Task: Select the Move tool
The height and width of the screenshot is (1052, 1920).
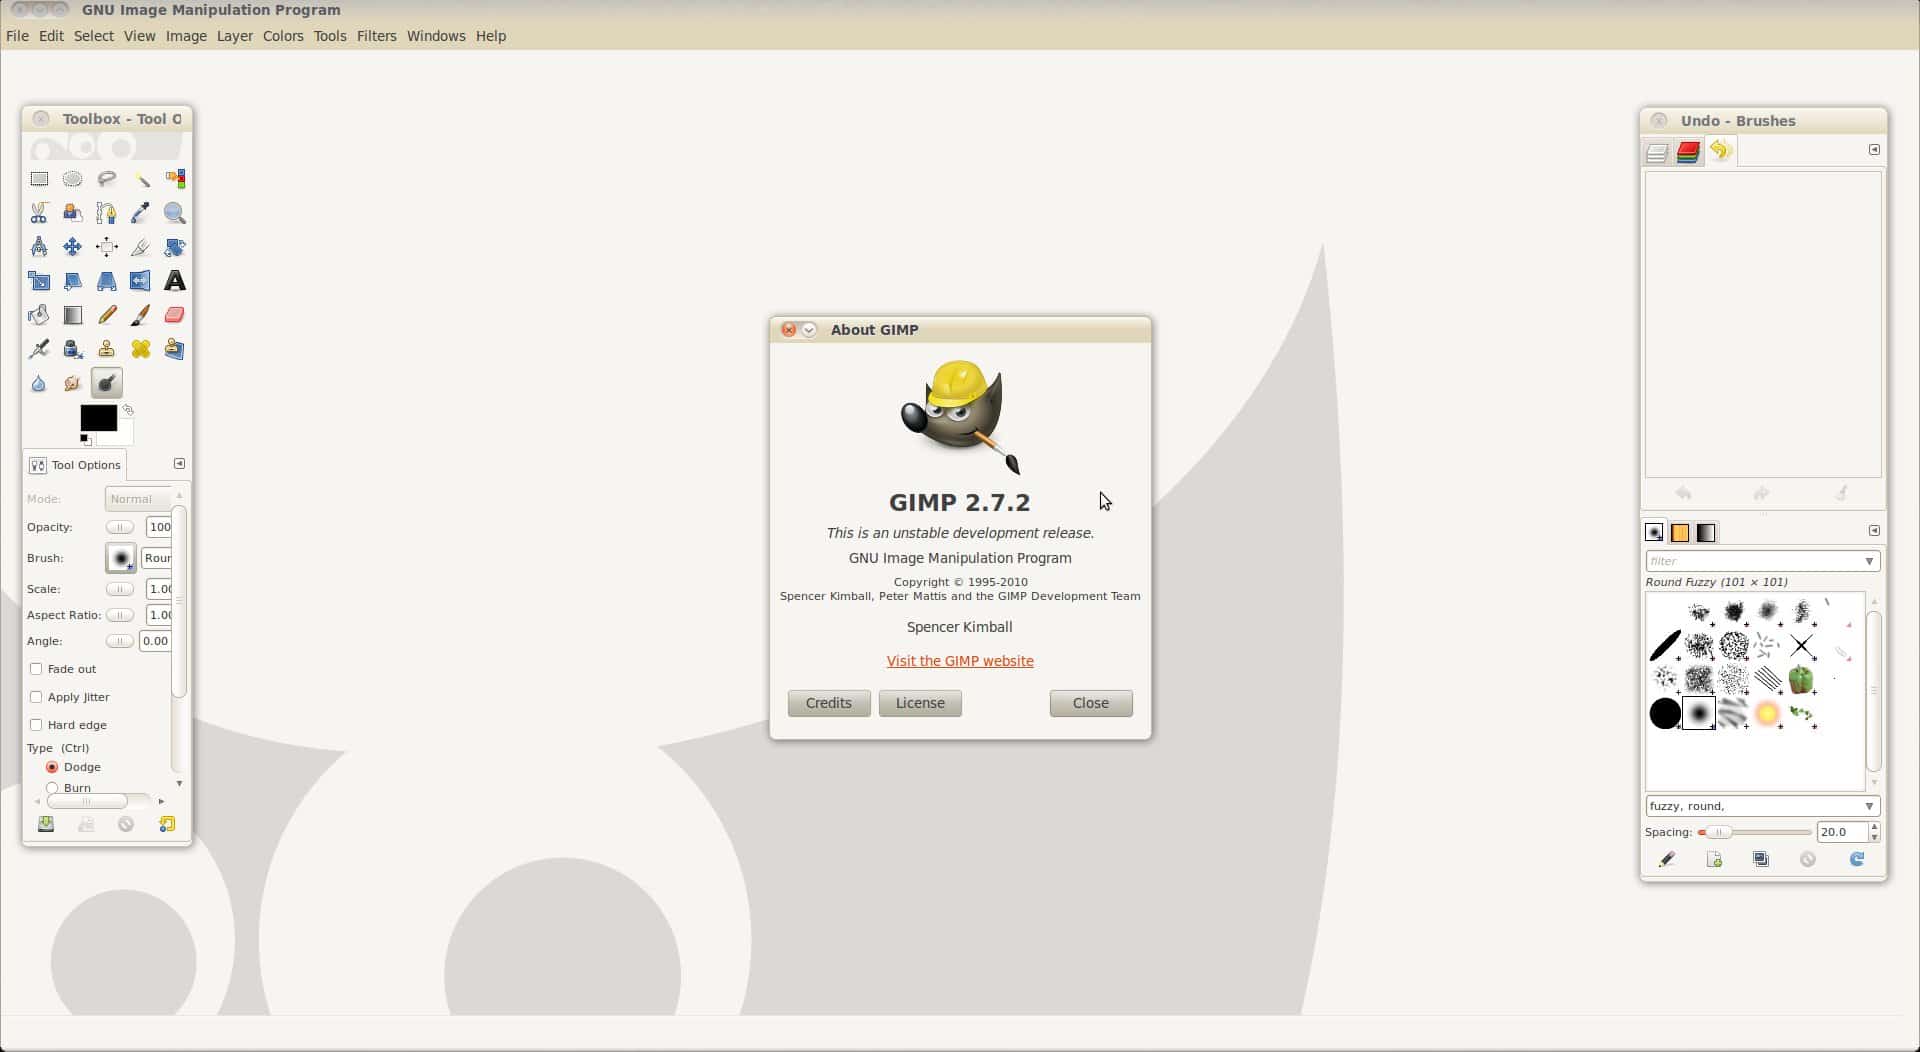Action: [73, 247]
